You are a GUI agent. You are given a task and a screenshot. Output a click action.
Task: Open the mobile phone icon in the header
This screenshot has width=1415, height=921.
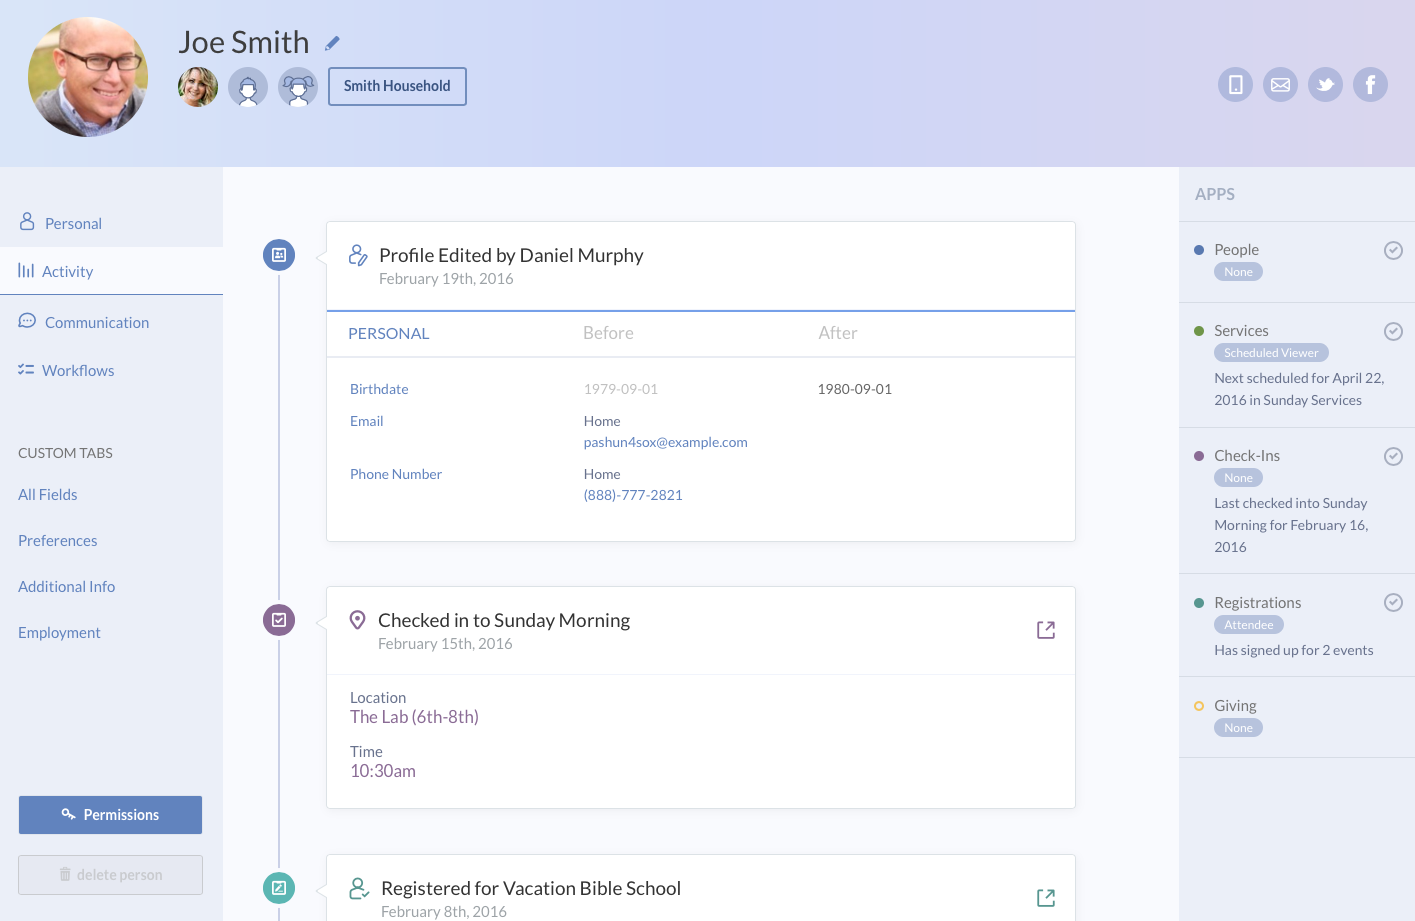[1235, 84]
